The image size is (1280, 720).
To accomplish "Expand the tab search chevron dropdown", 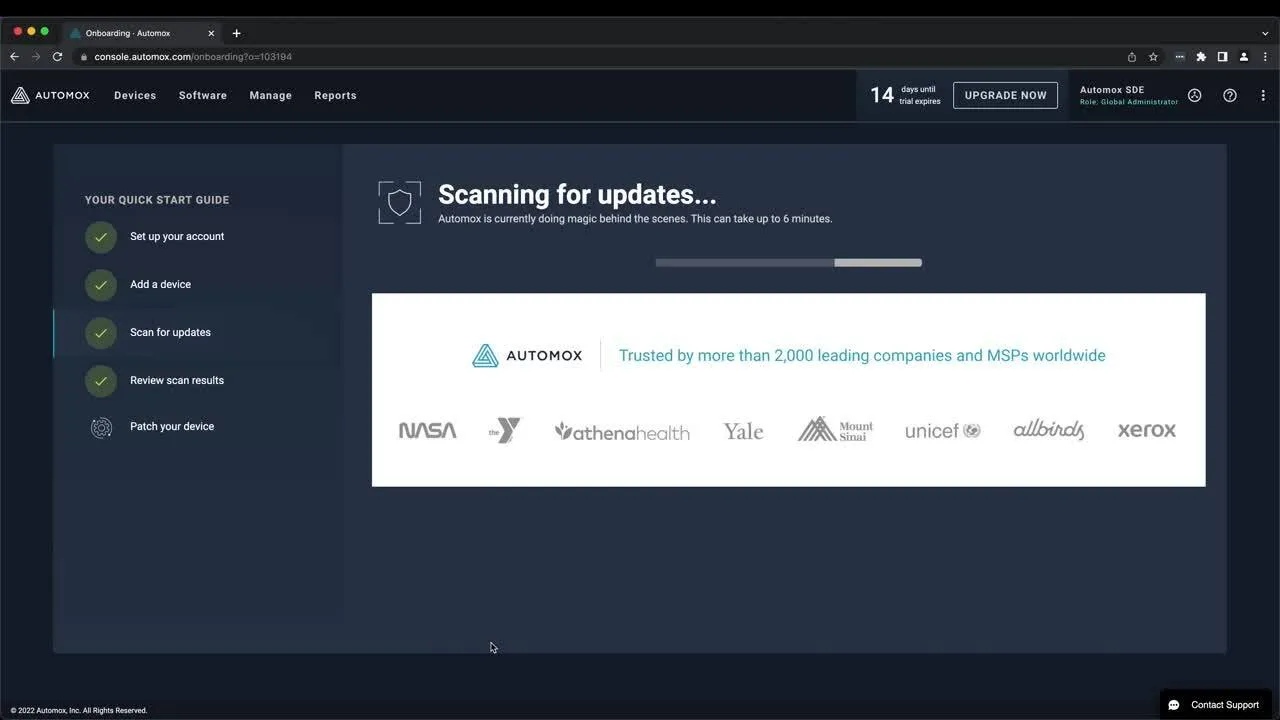I will pyautogui.click(x=1265, y=33).
